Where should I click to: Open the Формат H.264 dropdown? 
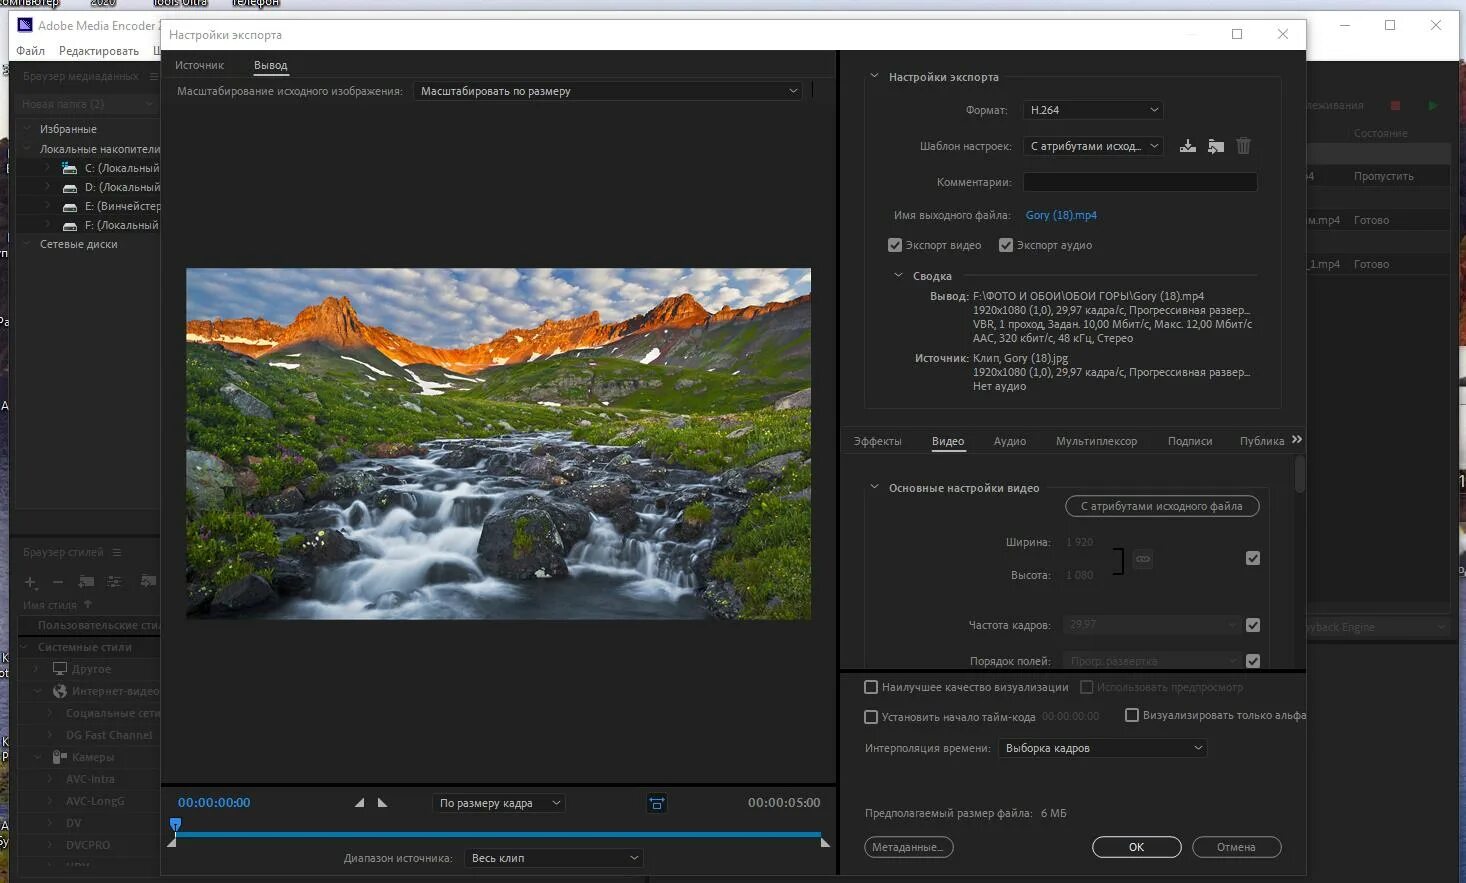pos(1093,110)
